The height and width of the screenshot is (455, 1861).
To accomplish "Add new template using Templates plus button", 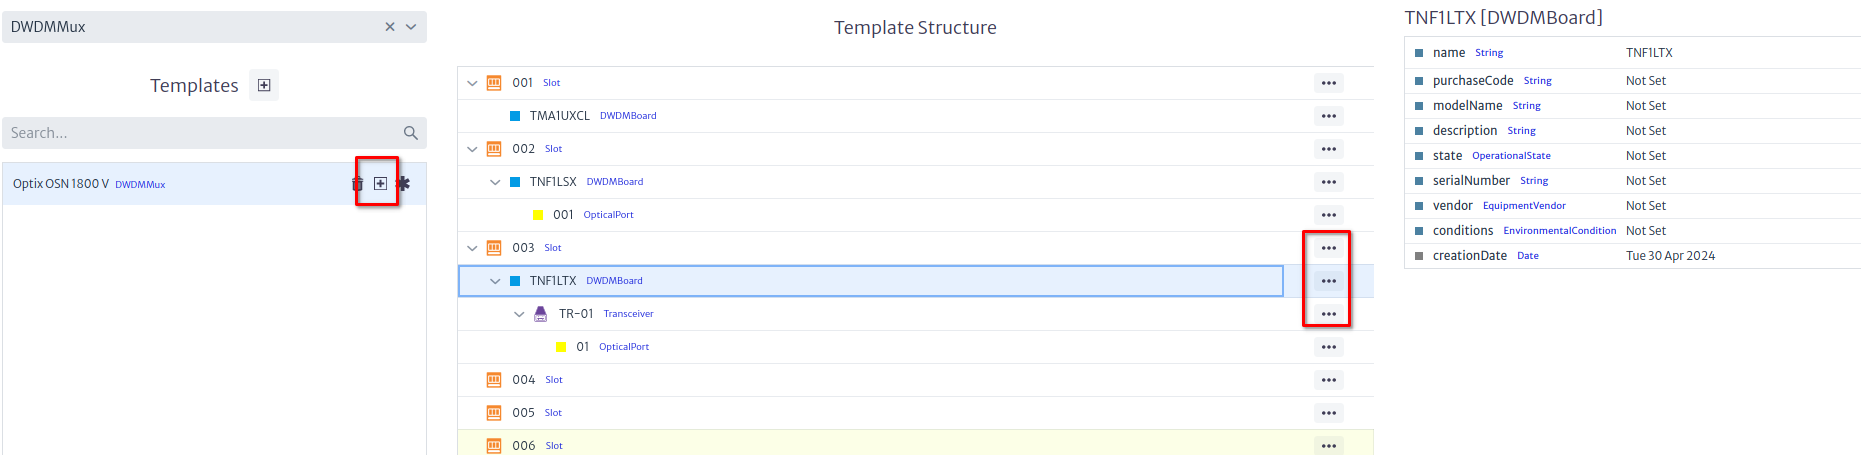I will tap(264, 86).
